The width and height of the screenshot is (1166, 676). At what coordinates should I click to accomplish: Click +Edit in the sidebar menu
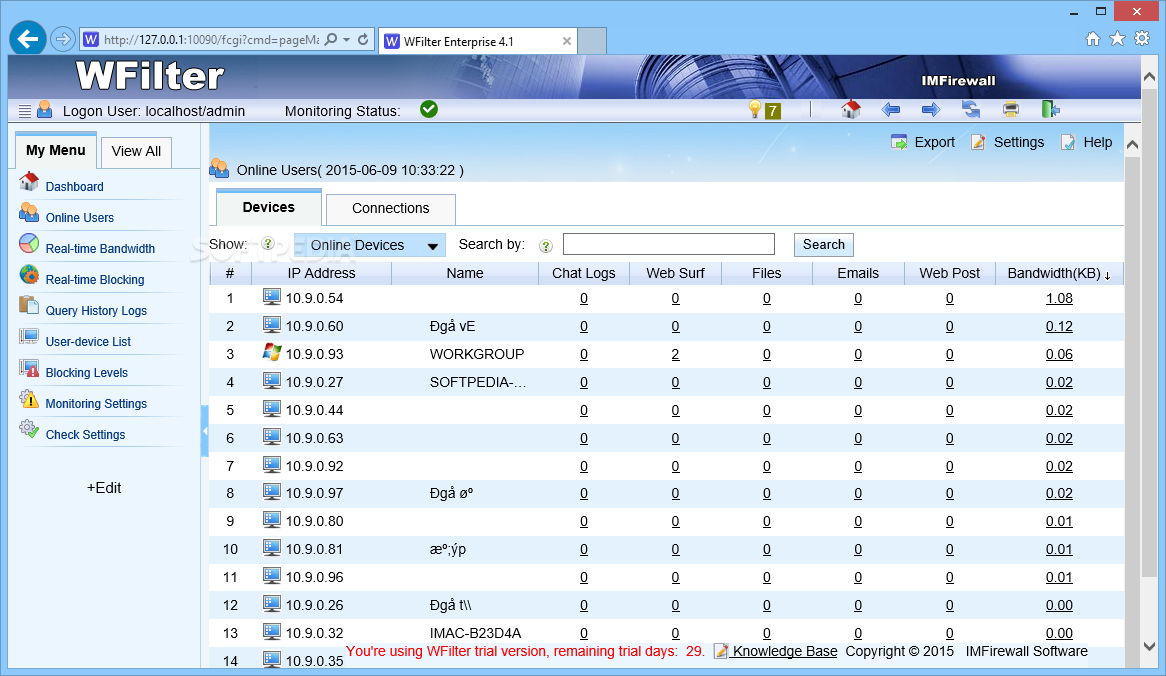pos(104,489)
